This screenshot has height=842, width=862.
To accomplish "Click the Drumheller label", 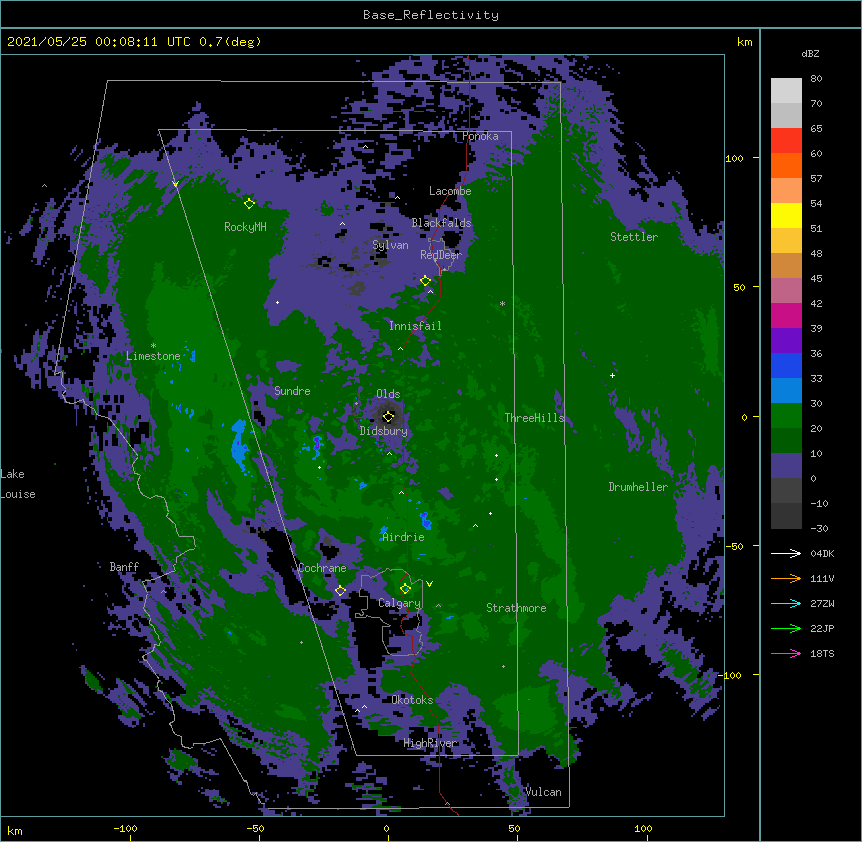I will (638, 487).
